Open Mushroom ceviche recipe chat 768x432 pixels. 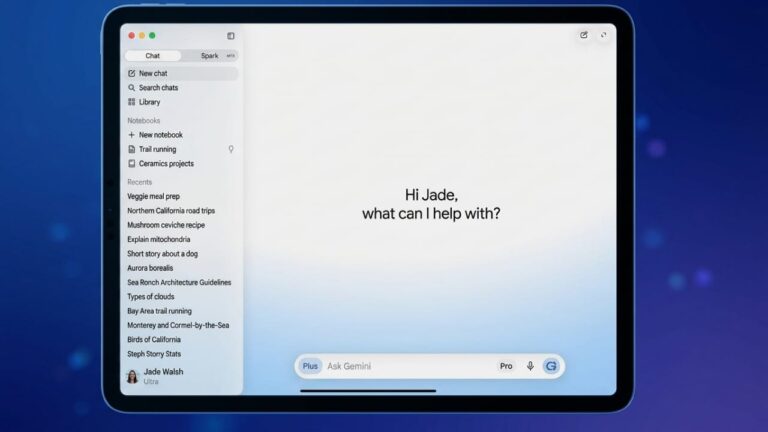pyautogui.click(x=166, y=225)
